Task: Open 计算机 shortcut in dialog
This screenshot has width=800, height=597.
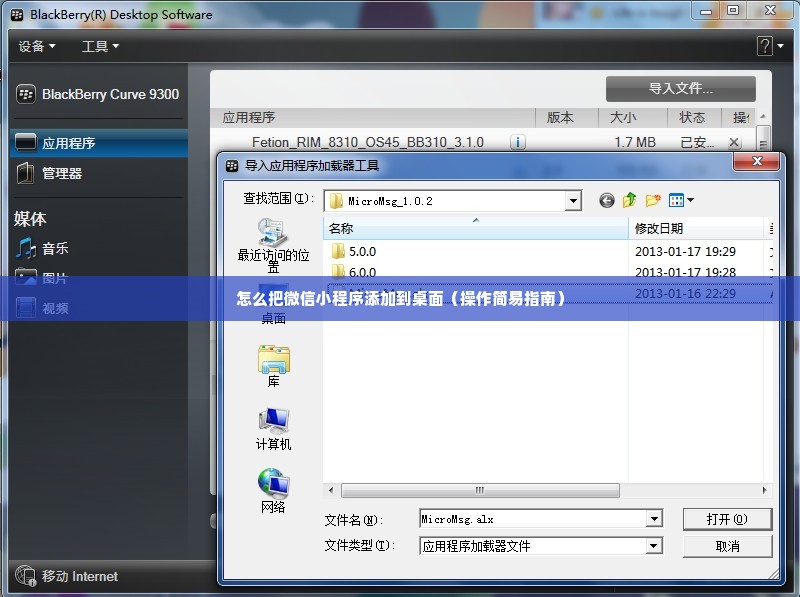Action: [x=273, y=429]
